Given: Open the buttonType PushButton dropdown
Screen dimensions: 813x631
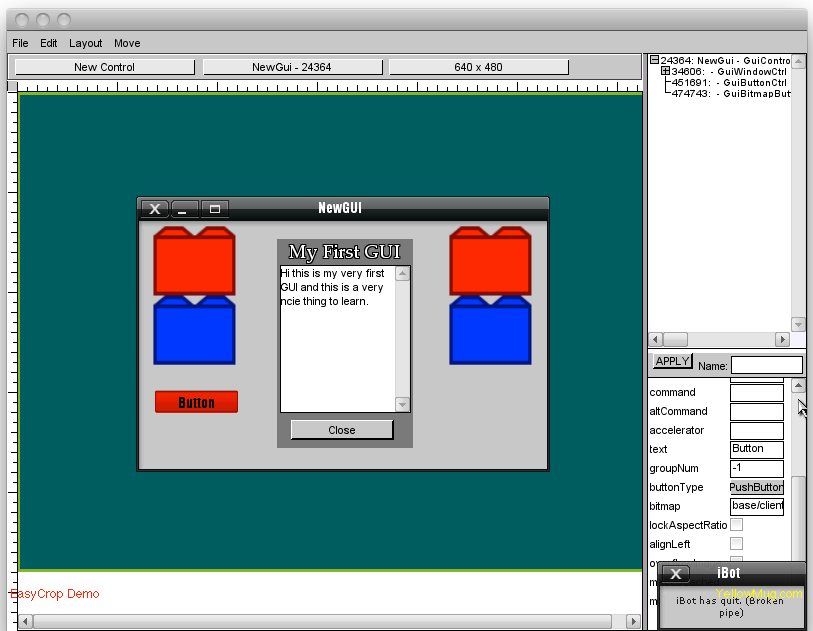Looking at the screenshot, I should click(757, 487).
